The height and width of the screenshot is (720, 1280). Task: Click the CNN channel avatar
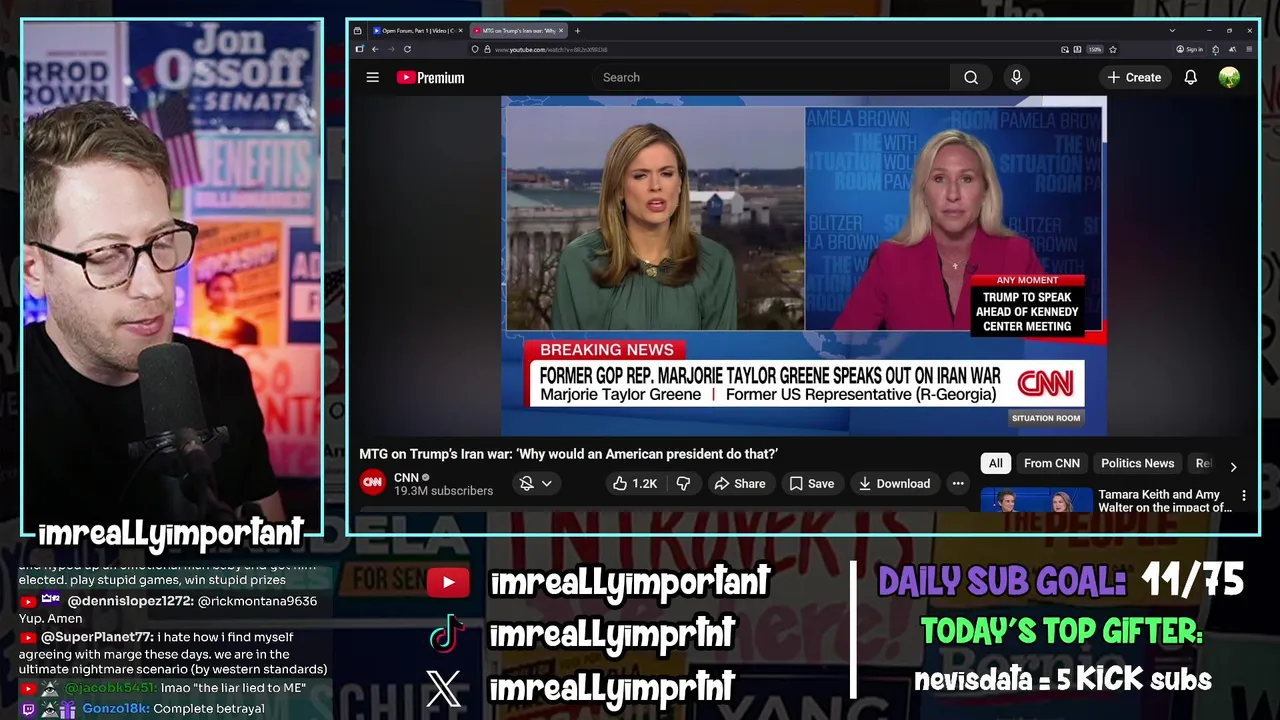click(372, 482)
